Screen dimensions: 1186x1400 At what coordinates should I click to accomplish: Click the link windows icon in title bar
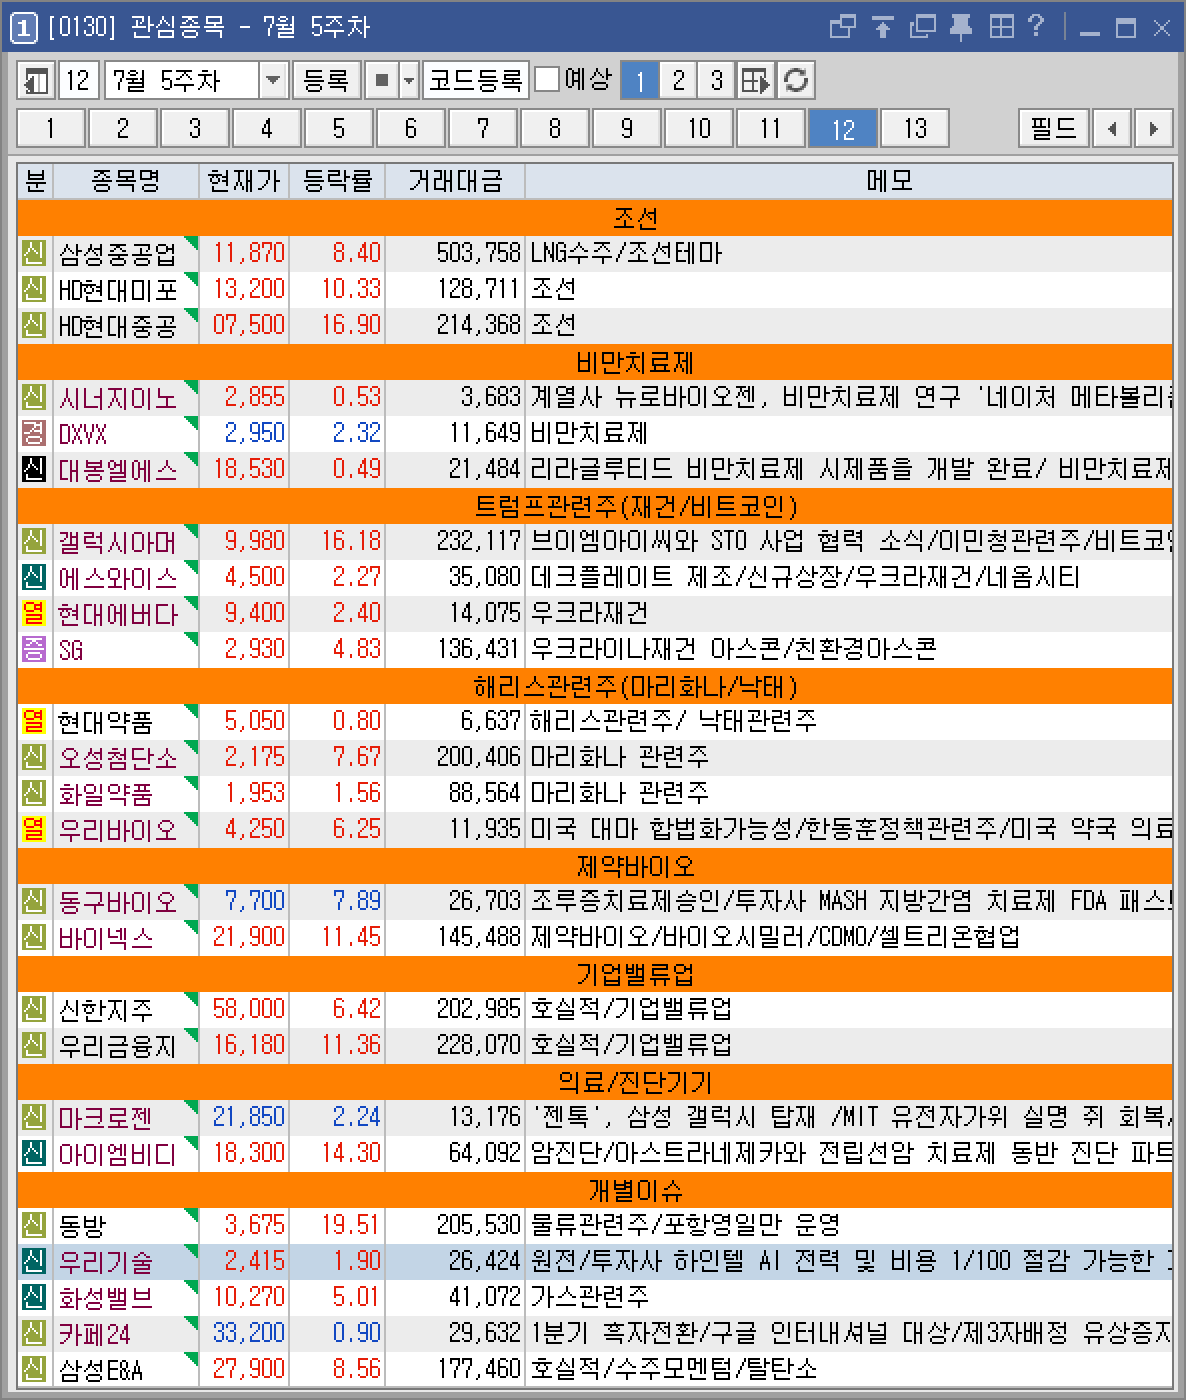click(x=843, y=27)
